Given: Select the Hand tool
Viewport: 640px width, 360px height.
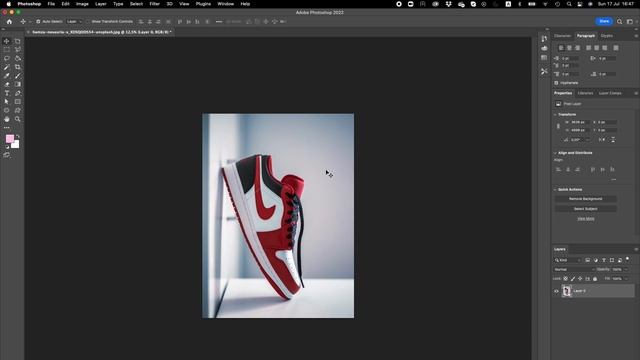Looking at the screenshot, I should coord(7,119).
